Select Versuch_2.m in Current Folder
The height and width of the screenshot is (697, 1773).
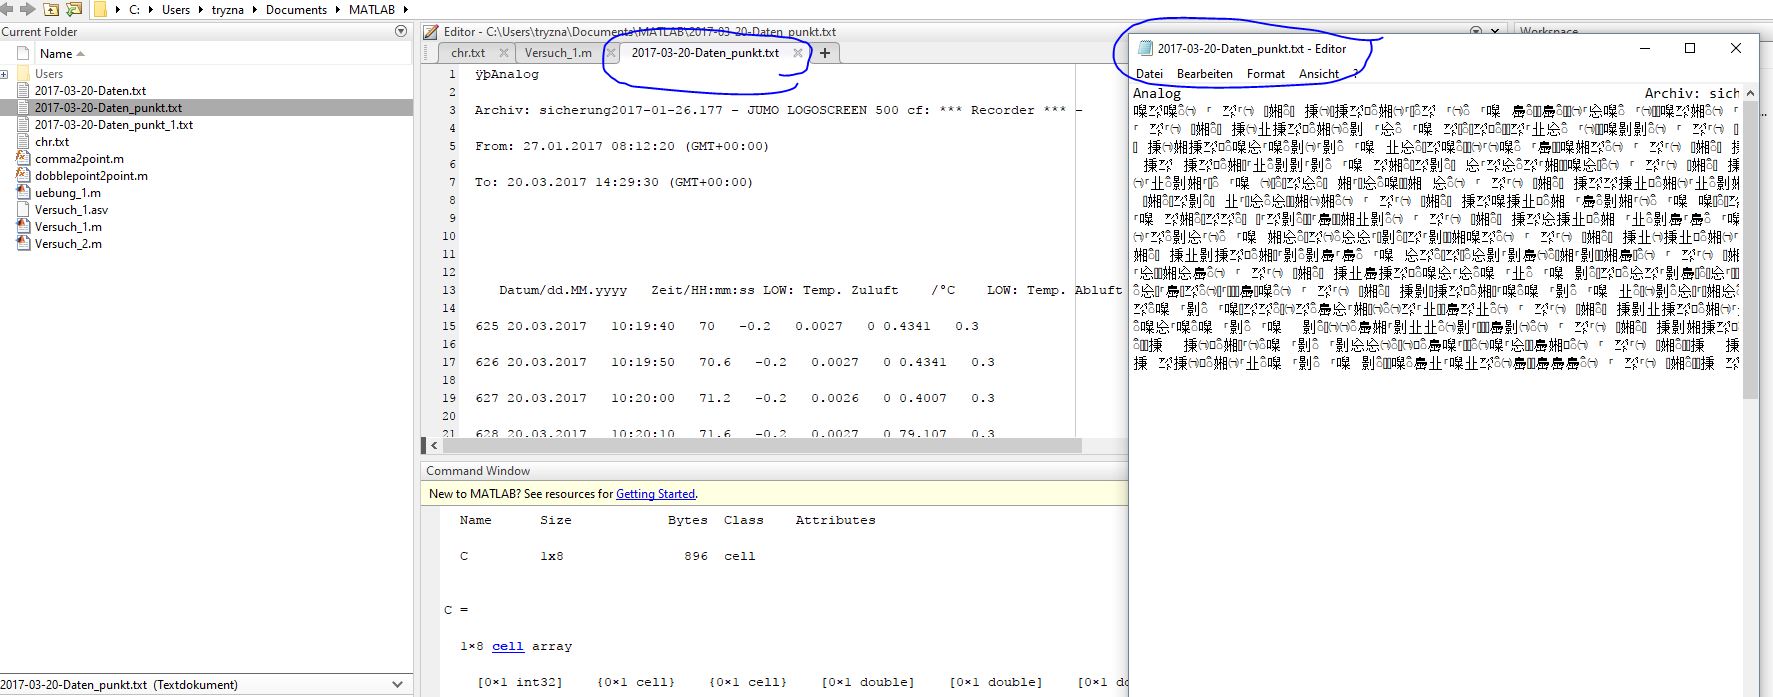(x=68, y=244)
